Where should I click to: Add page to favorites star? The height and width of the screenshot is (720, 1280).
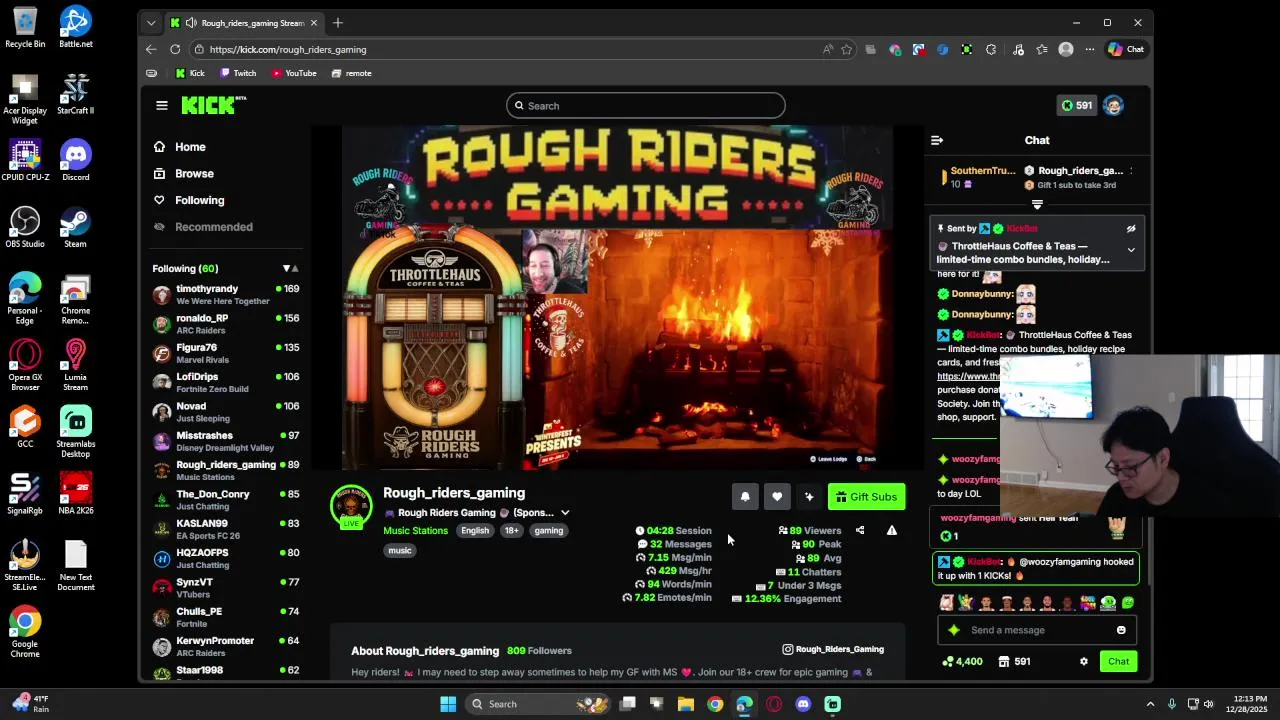coord(847,49)
